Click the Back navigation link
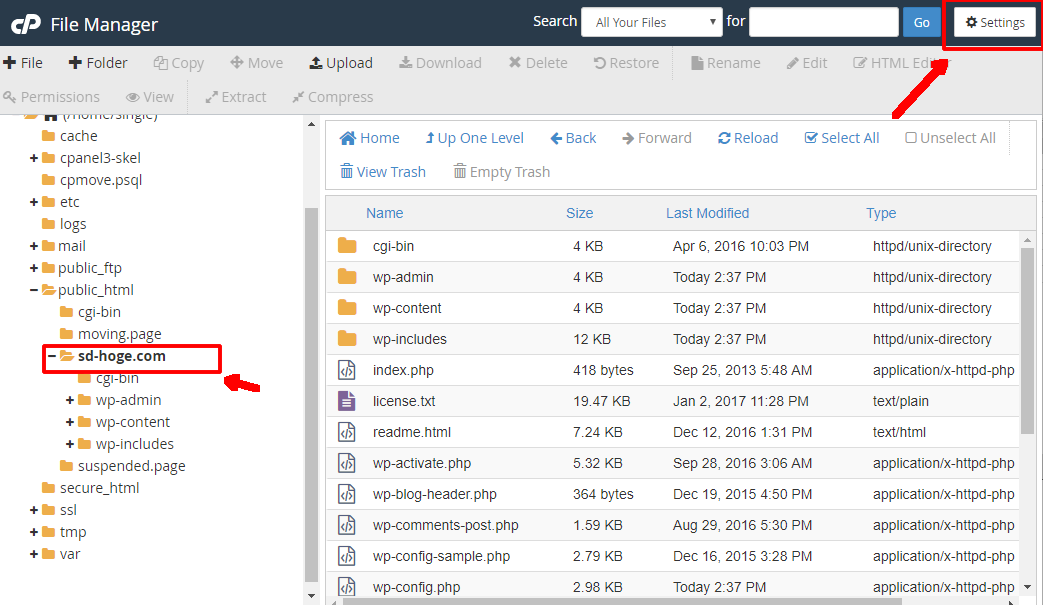 [574, 139]
